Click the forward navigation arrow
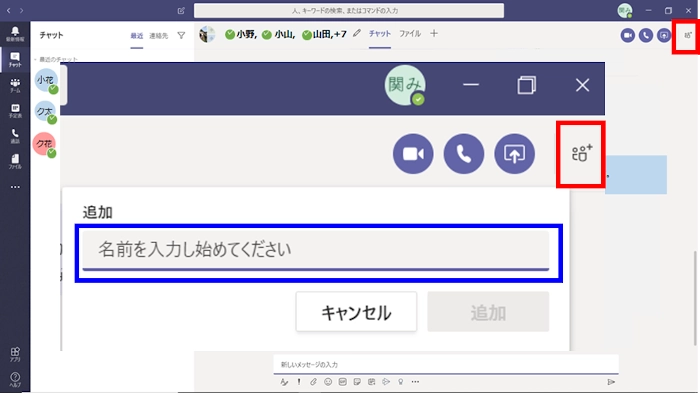The height and width of the screenshot is (393, 700). pos(21,10)
